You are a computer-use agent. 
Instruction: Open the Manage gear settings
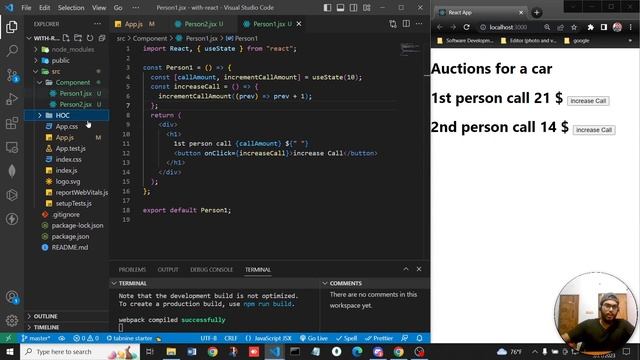pyautogui.click(x=12, y=320)
